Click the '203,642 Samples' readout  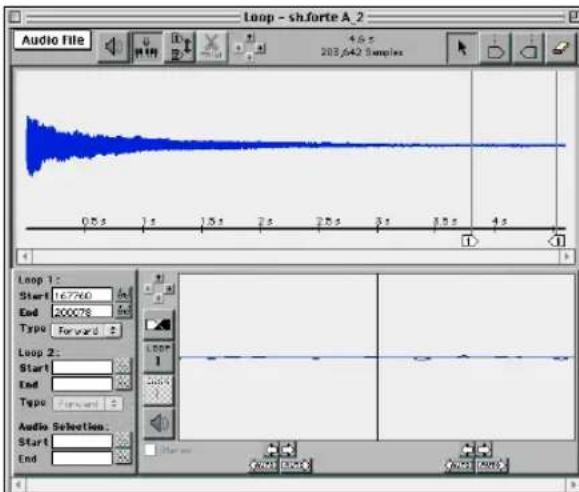(x=362, y=52)
